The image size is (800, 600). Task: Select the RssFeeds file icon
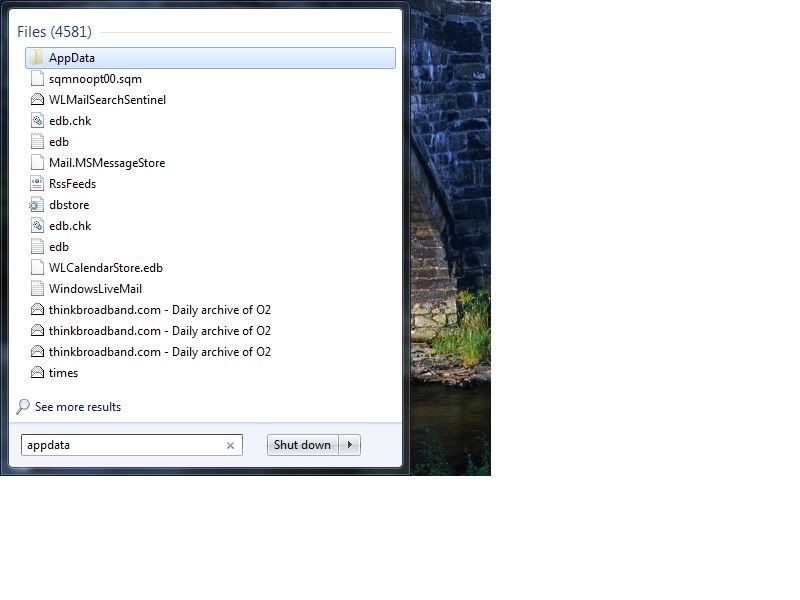pyautogui.click(x=37, y=184)
